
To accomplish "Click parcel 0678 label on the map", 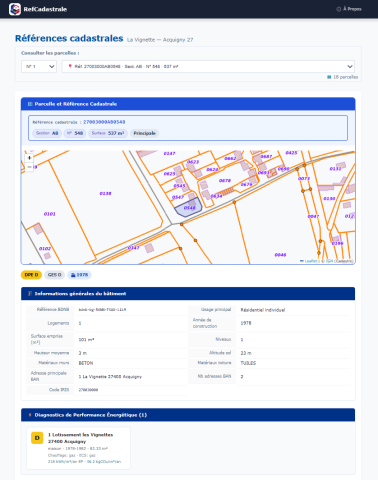I will [x=225, y=180].
